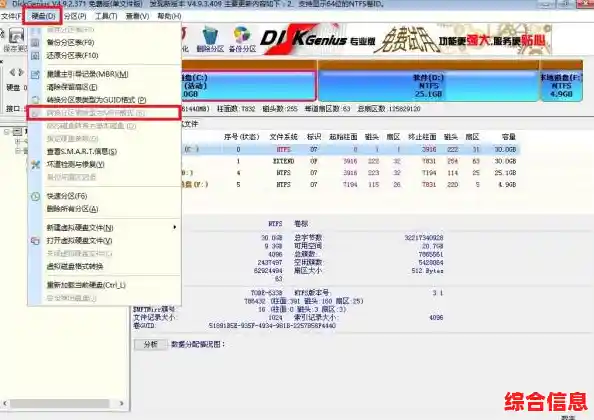Screen dimensions: 594x420
Task: Open the 工具(T) menu
Action: 106,16
